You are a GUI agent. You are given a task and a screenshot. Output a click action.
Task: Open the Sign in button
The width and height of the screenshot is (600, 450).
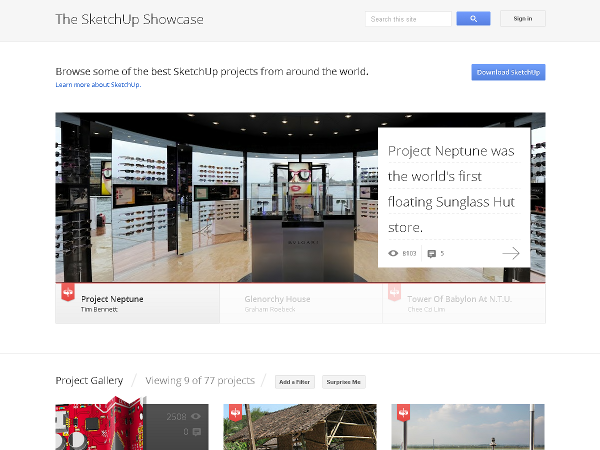pos(523,18)
